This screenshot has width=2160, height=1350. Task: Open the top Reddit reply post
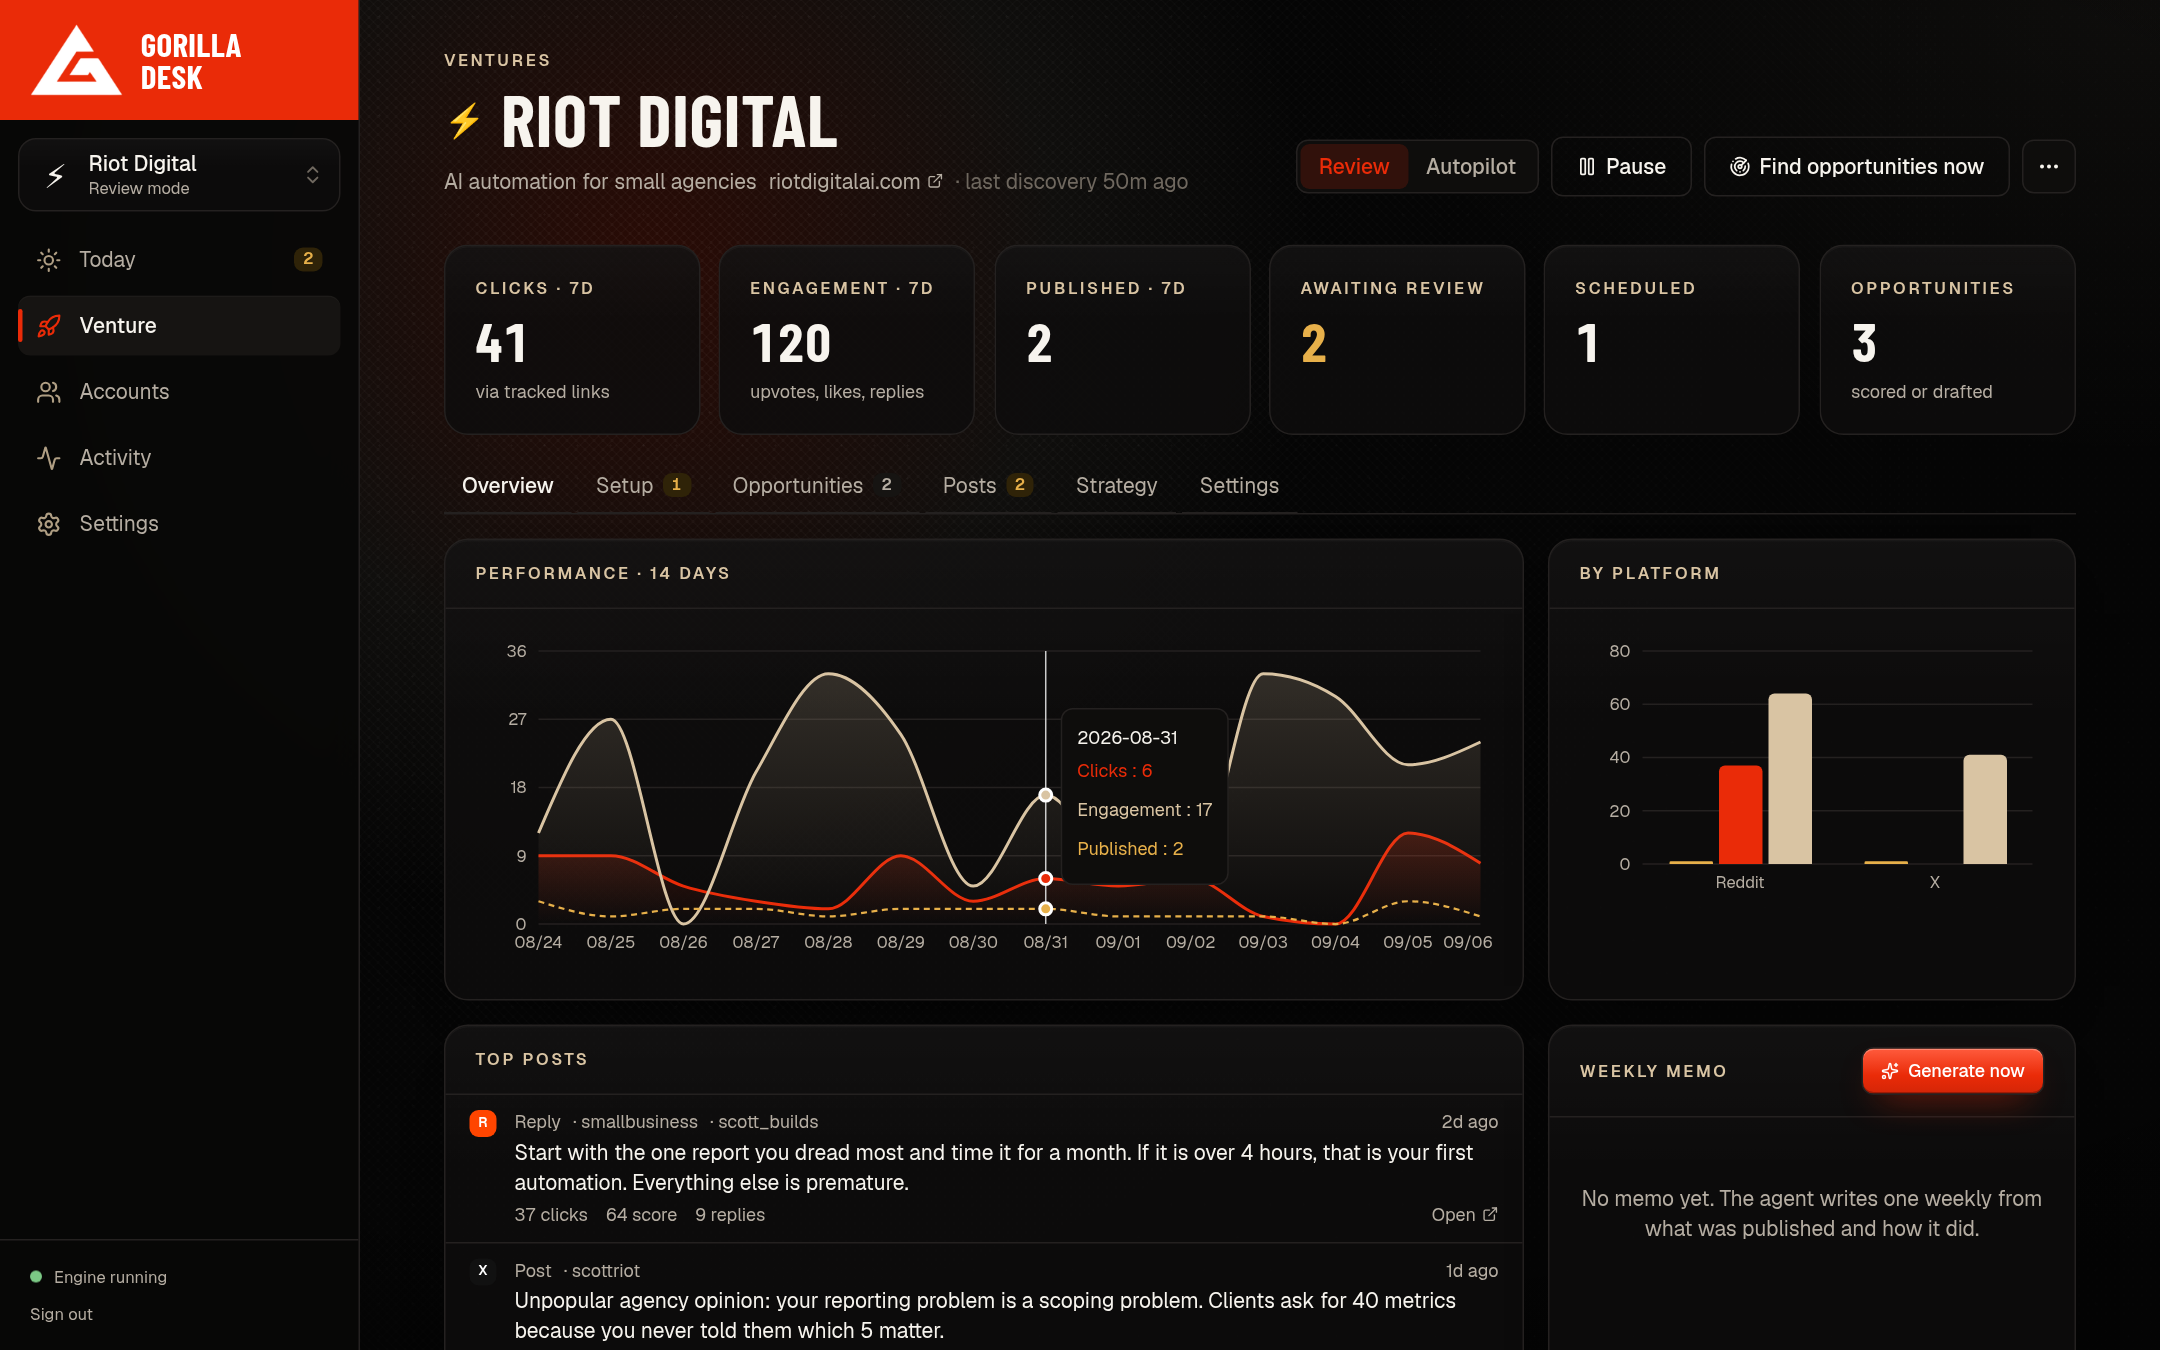[x=1464, y=1214]
